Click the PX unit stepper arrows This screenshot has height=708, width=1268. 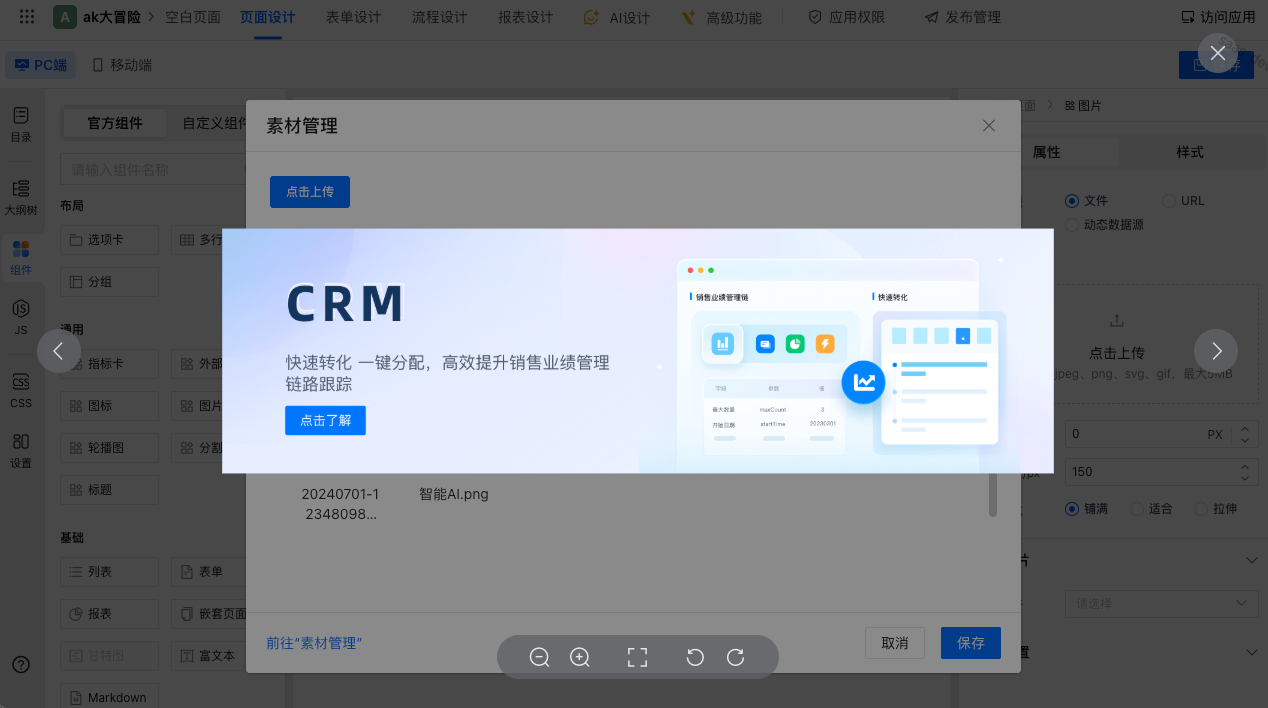(1244, 435)
